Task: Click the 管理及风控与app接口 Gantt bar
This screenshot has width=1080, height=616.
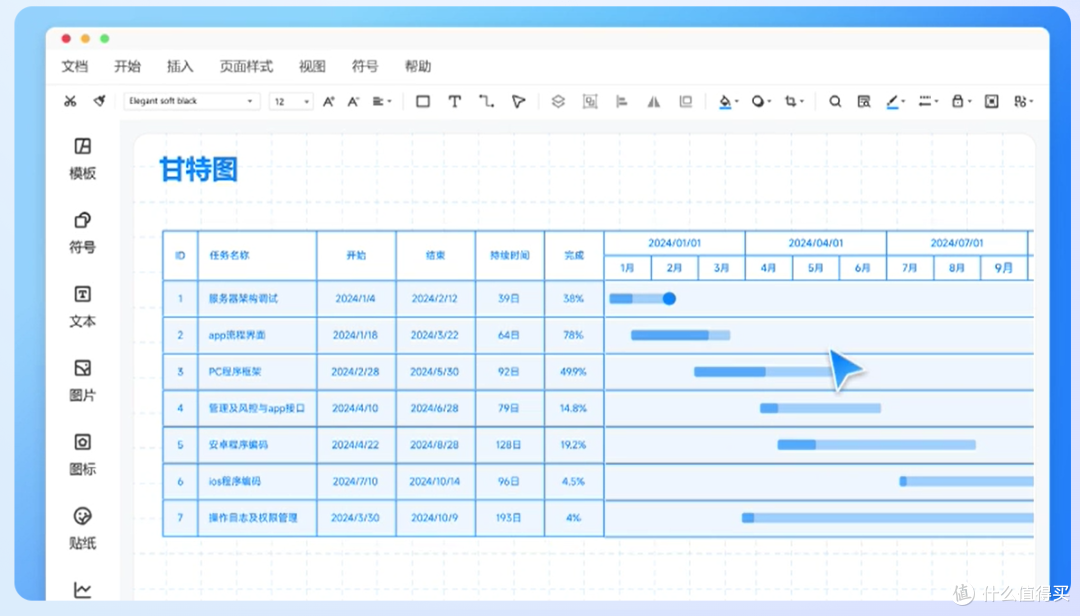Action: click(x=820, y=408)
